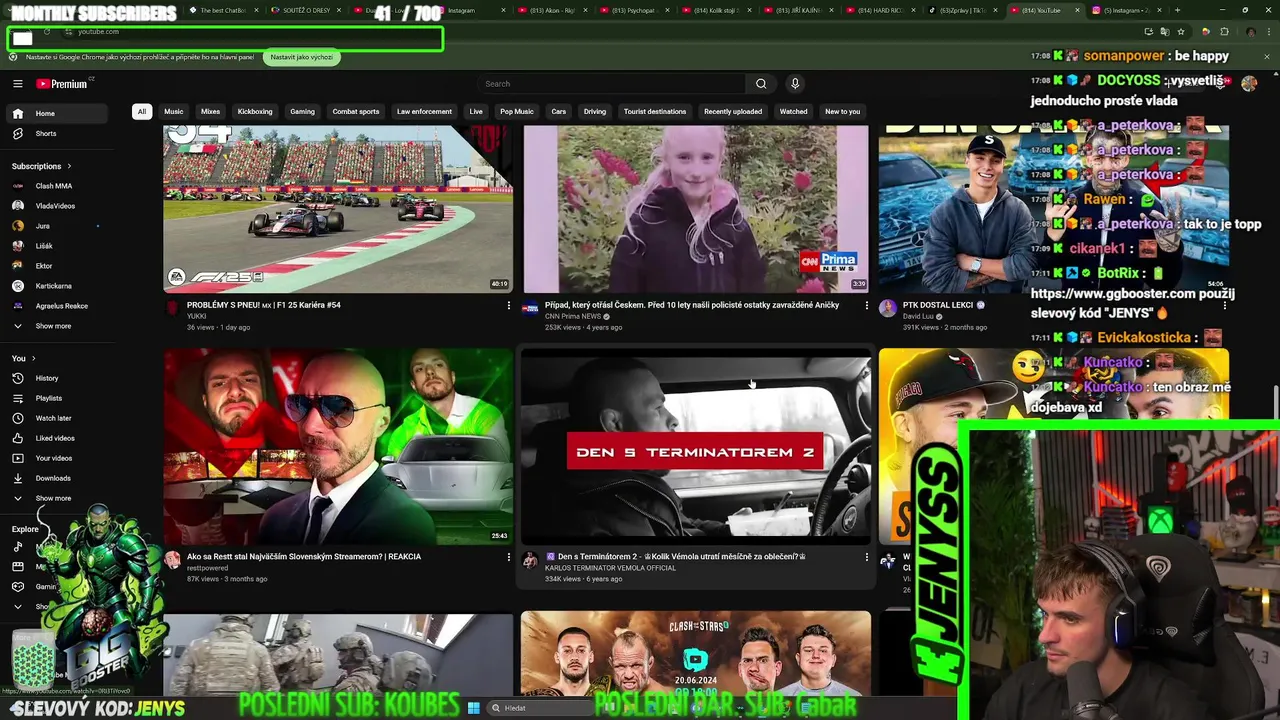
Task: Open KARLOS TERMINATOR VEMOLA OFFICIAL channel link
Action: (x=611, y=568)
